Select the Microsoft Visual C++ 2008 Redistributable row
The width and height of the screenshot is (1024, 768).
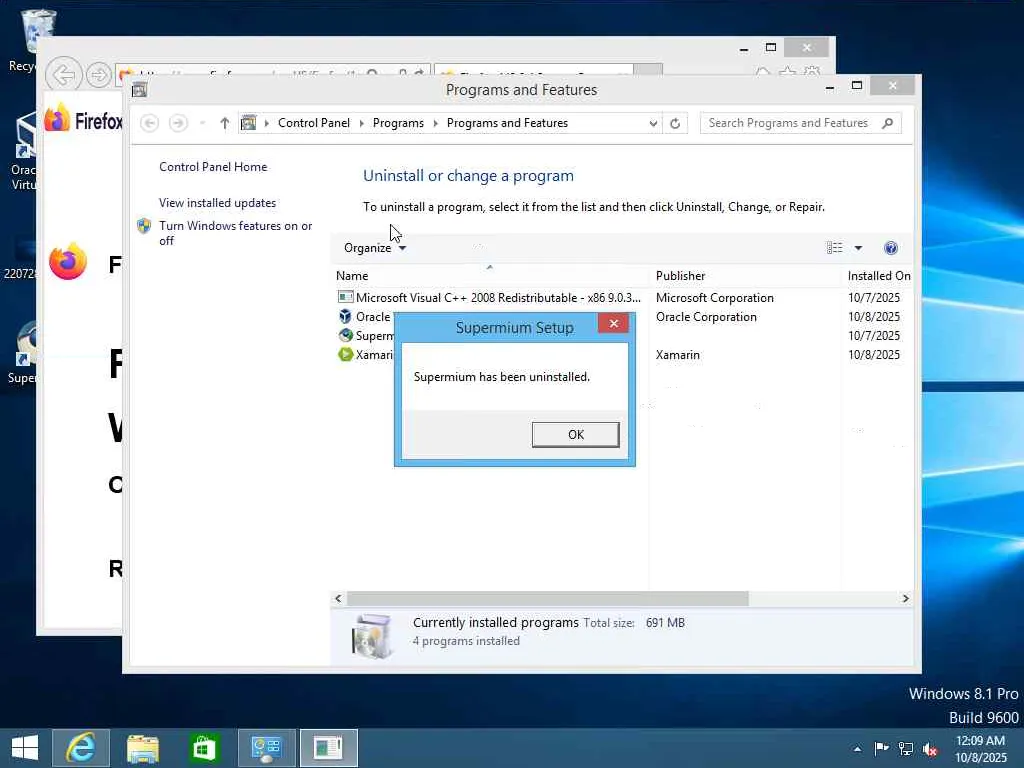click(x=624, y=297)
